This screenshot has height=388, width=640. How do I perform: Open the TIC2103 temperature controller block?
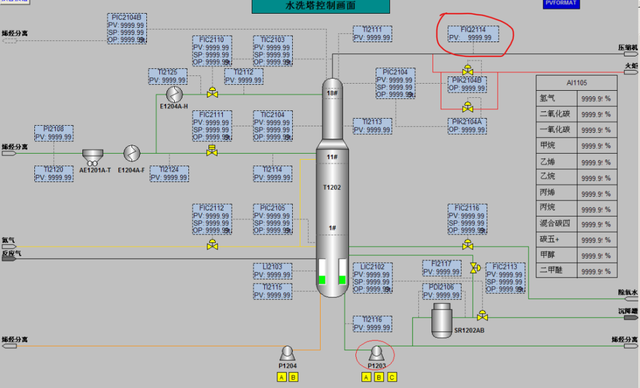coord(273,51)
